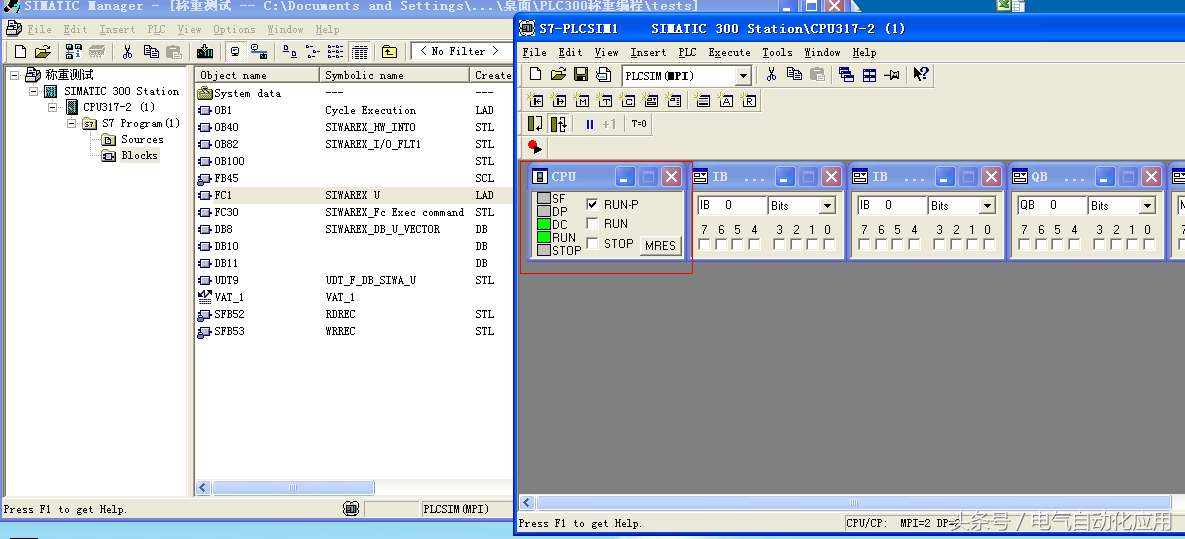
Task: Switch to Small Icons view
Action: click(x=312, y=51)
